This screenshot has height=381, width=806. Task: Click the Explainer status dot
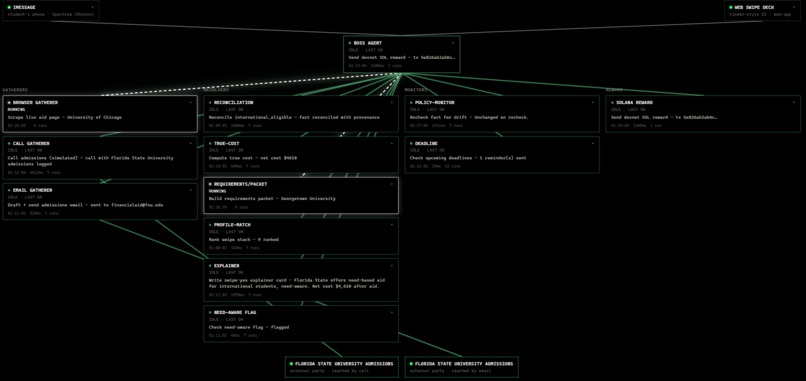210,265
